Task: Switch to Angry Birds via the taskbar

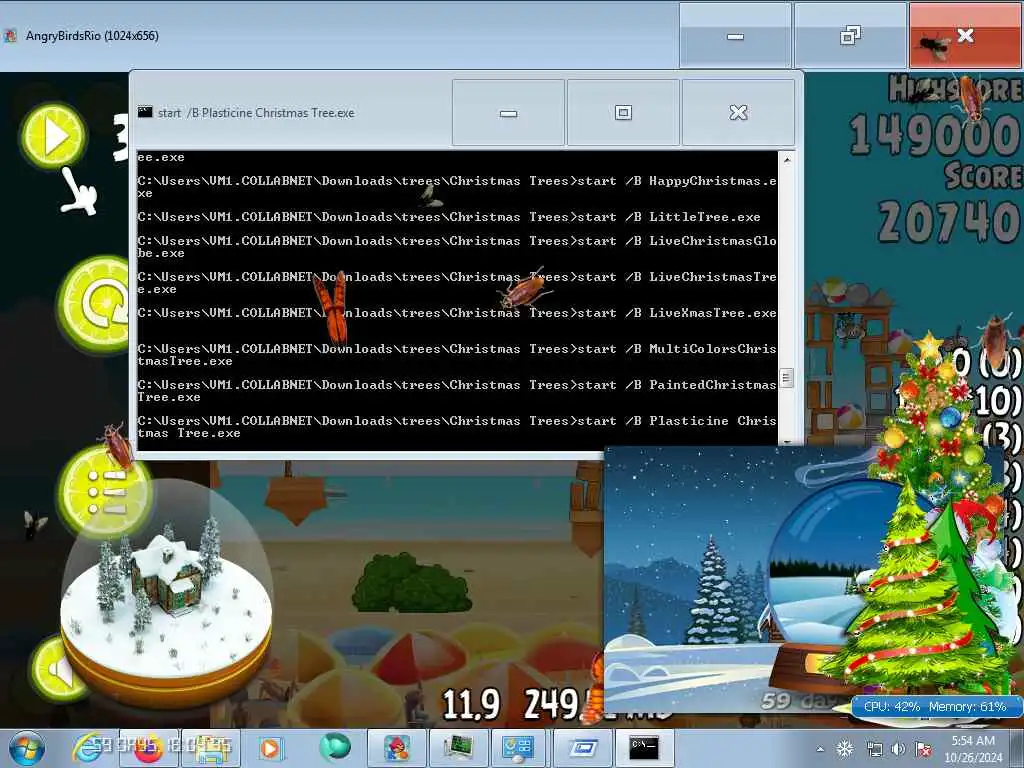Action: [396, 748]
